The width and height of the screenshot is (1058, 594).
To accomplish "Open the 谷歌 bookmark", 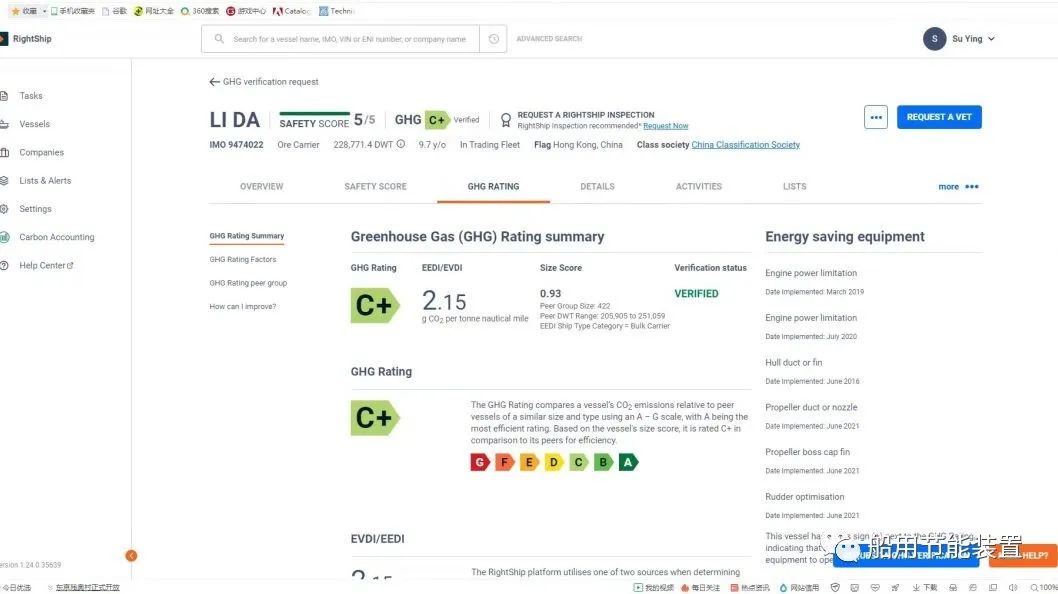I will point(114,11).
